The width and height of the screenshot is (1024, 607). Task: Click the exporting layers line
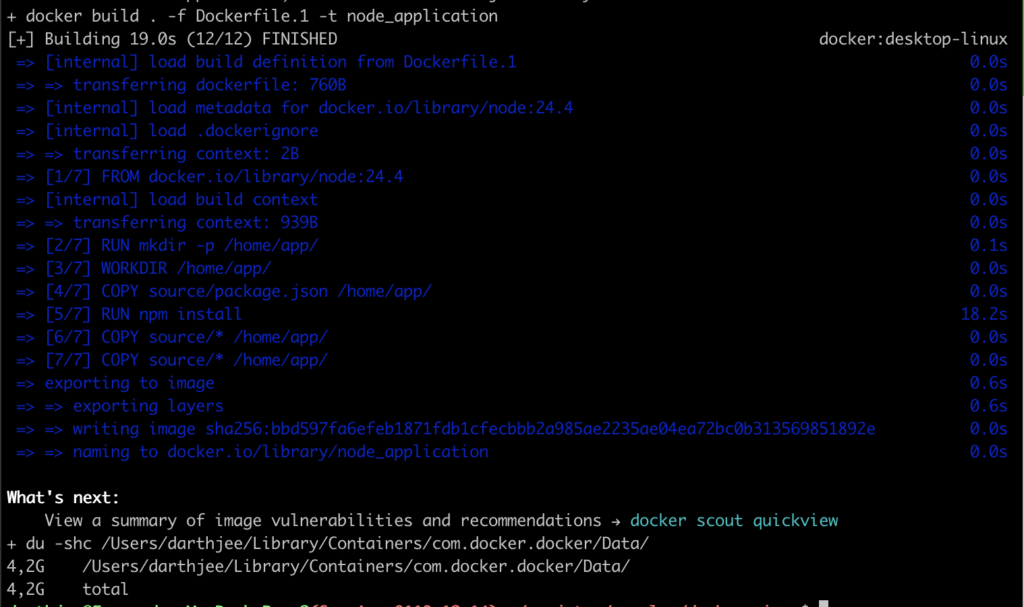(148, 406)
